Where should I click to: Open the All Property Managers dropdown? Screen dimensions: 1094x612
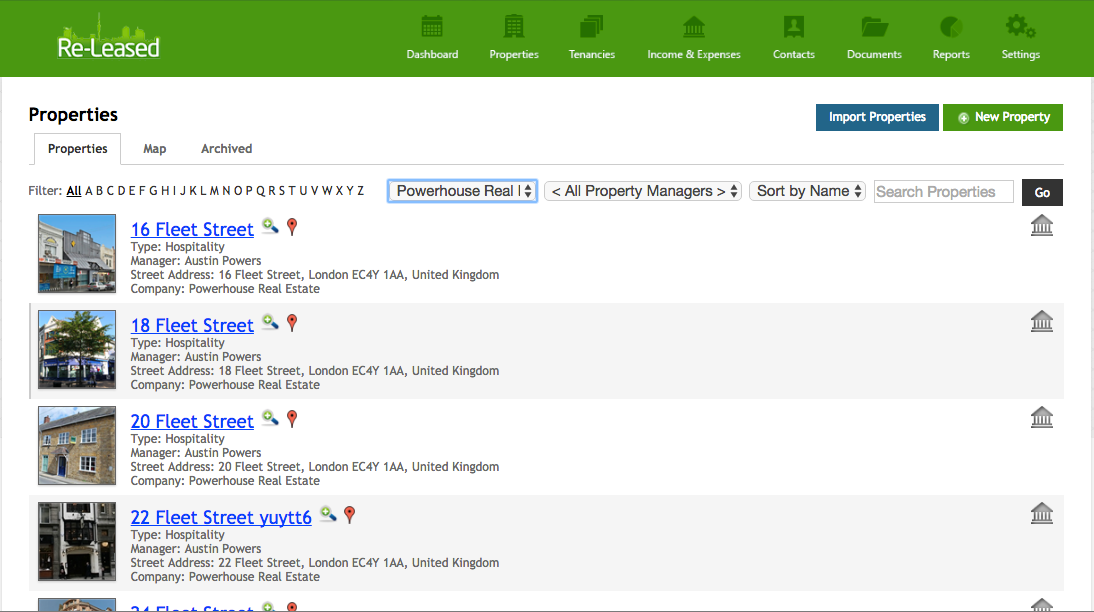click(x=643, y=191)
